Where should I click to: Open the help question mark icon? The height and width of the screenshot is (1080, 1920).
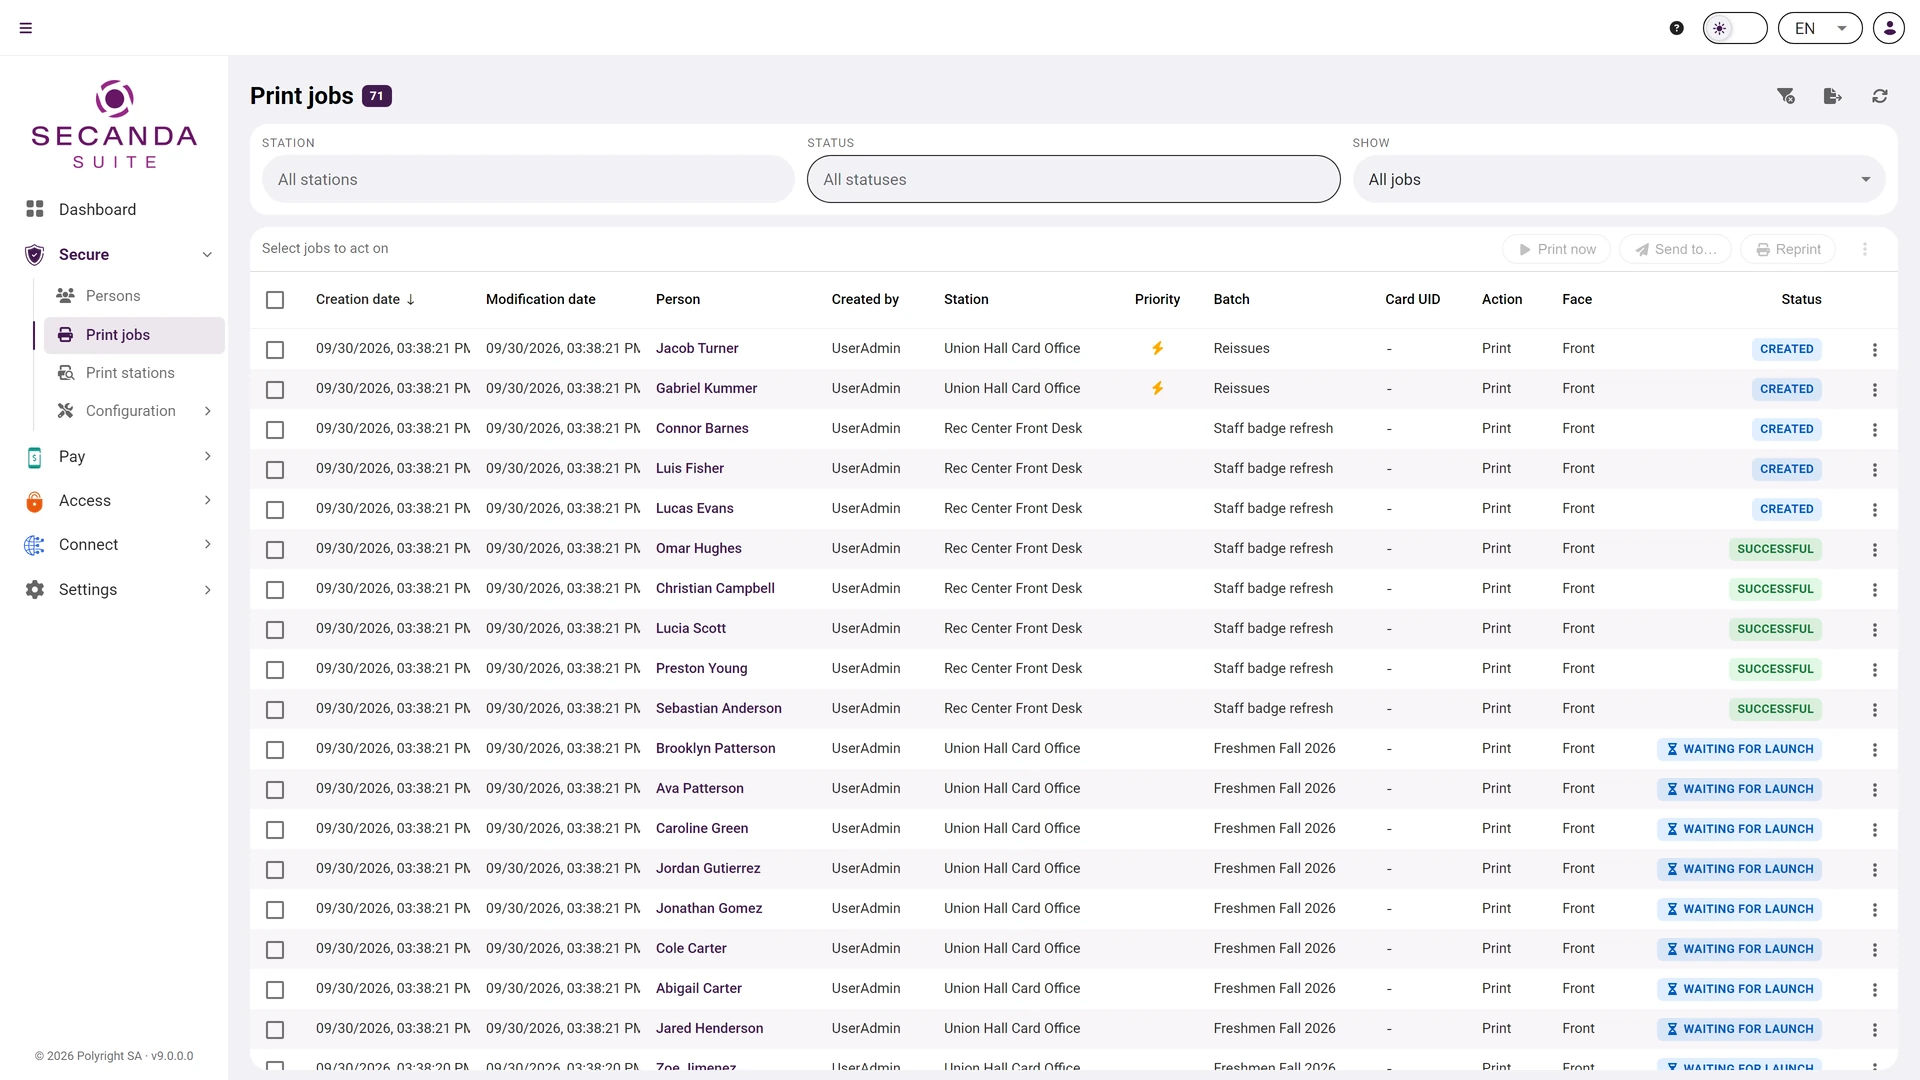1677,28
